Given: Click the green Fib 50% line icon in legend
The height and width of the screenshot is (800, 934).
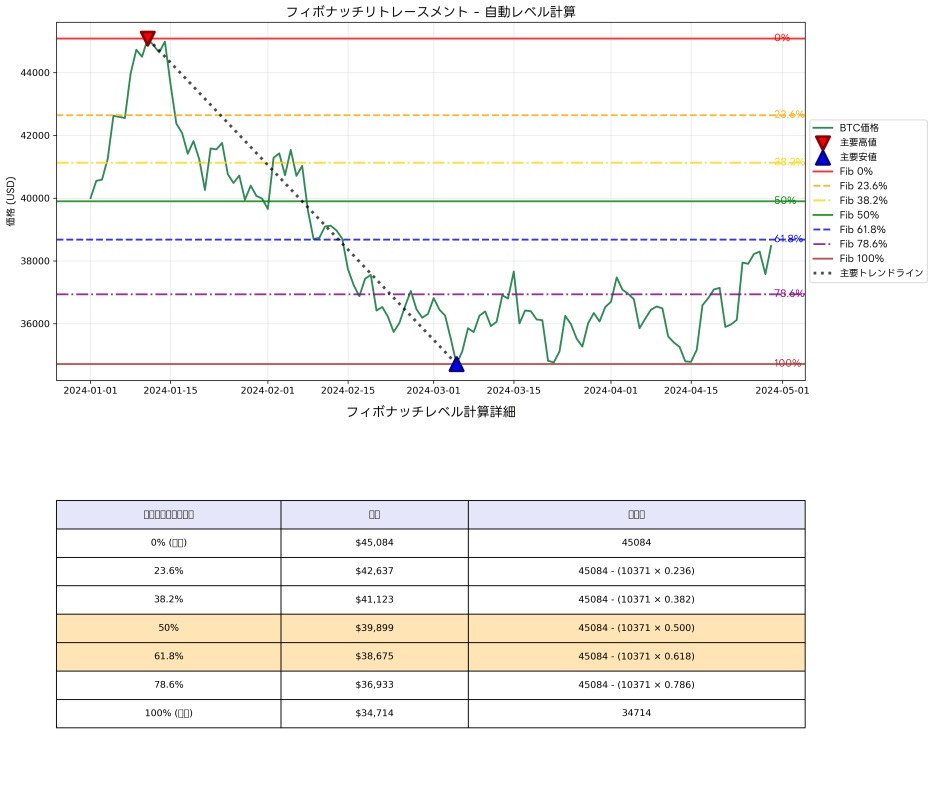Looking at the screenshot, I should click(825, 214).
